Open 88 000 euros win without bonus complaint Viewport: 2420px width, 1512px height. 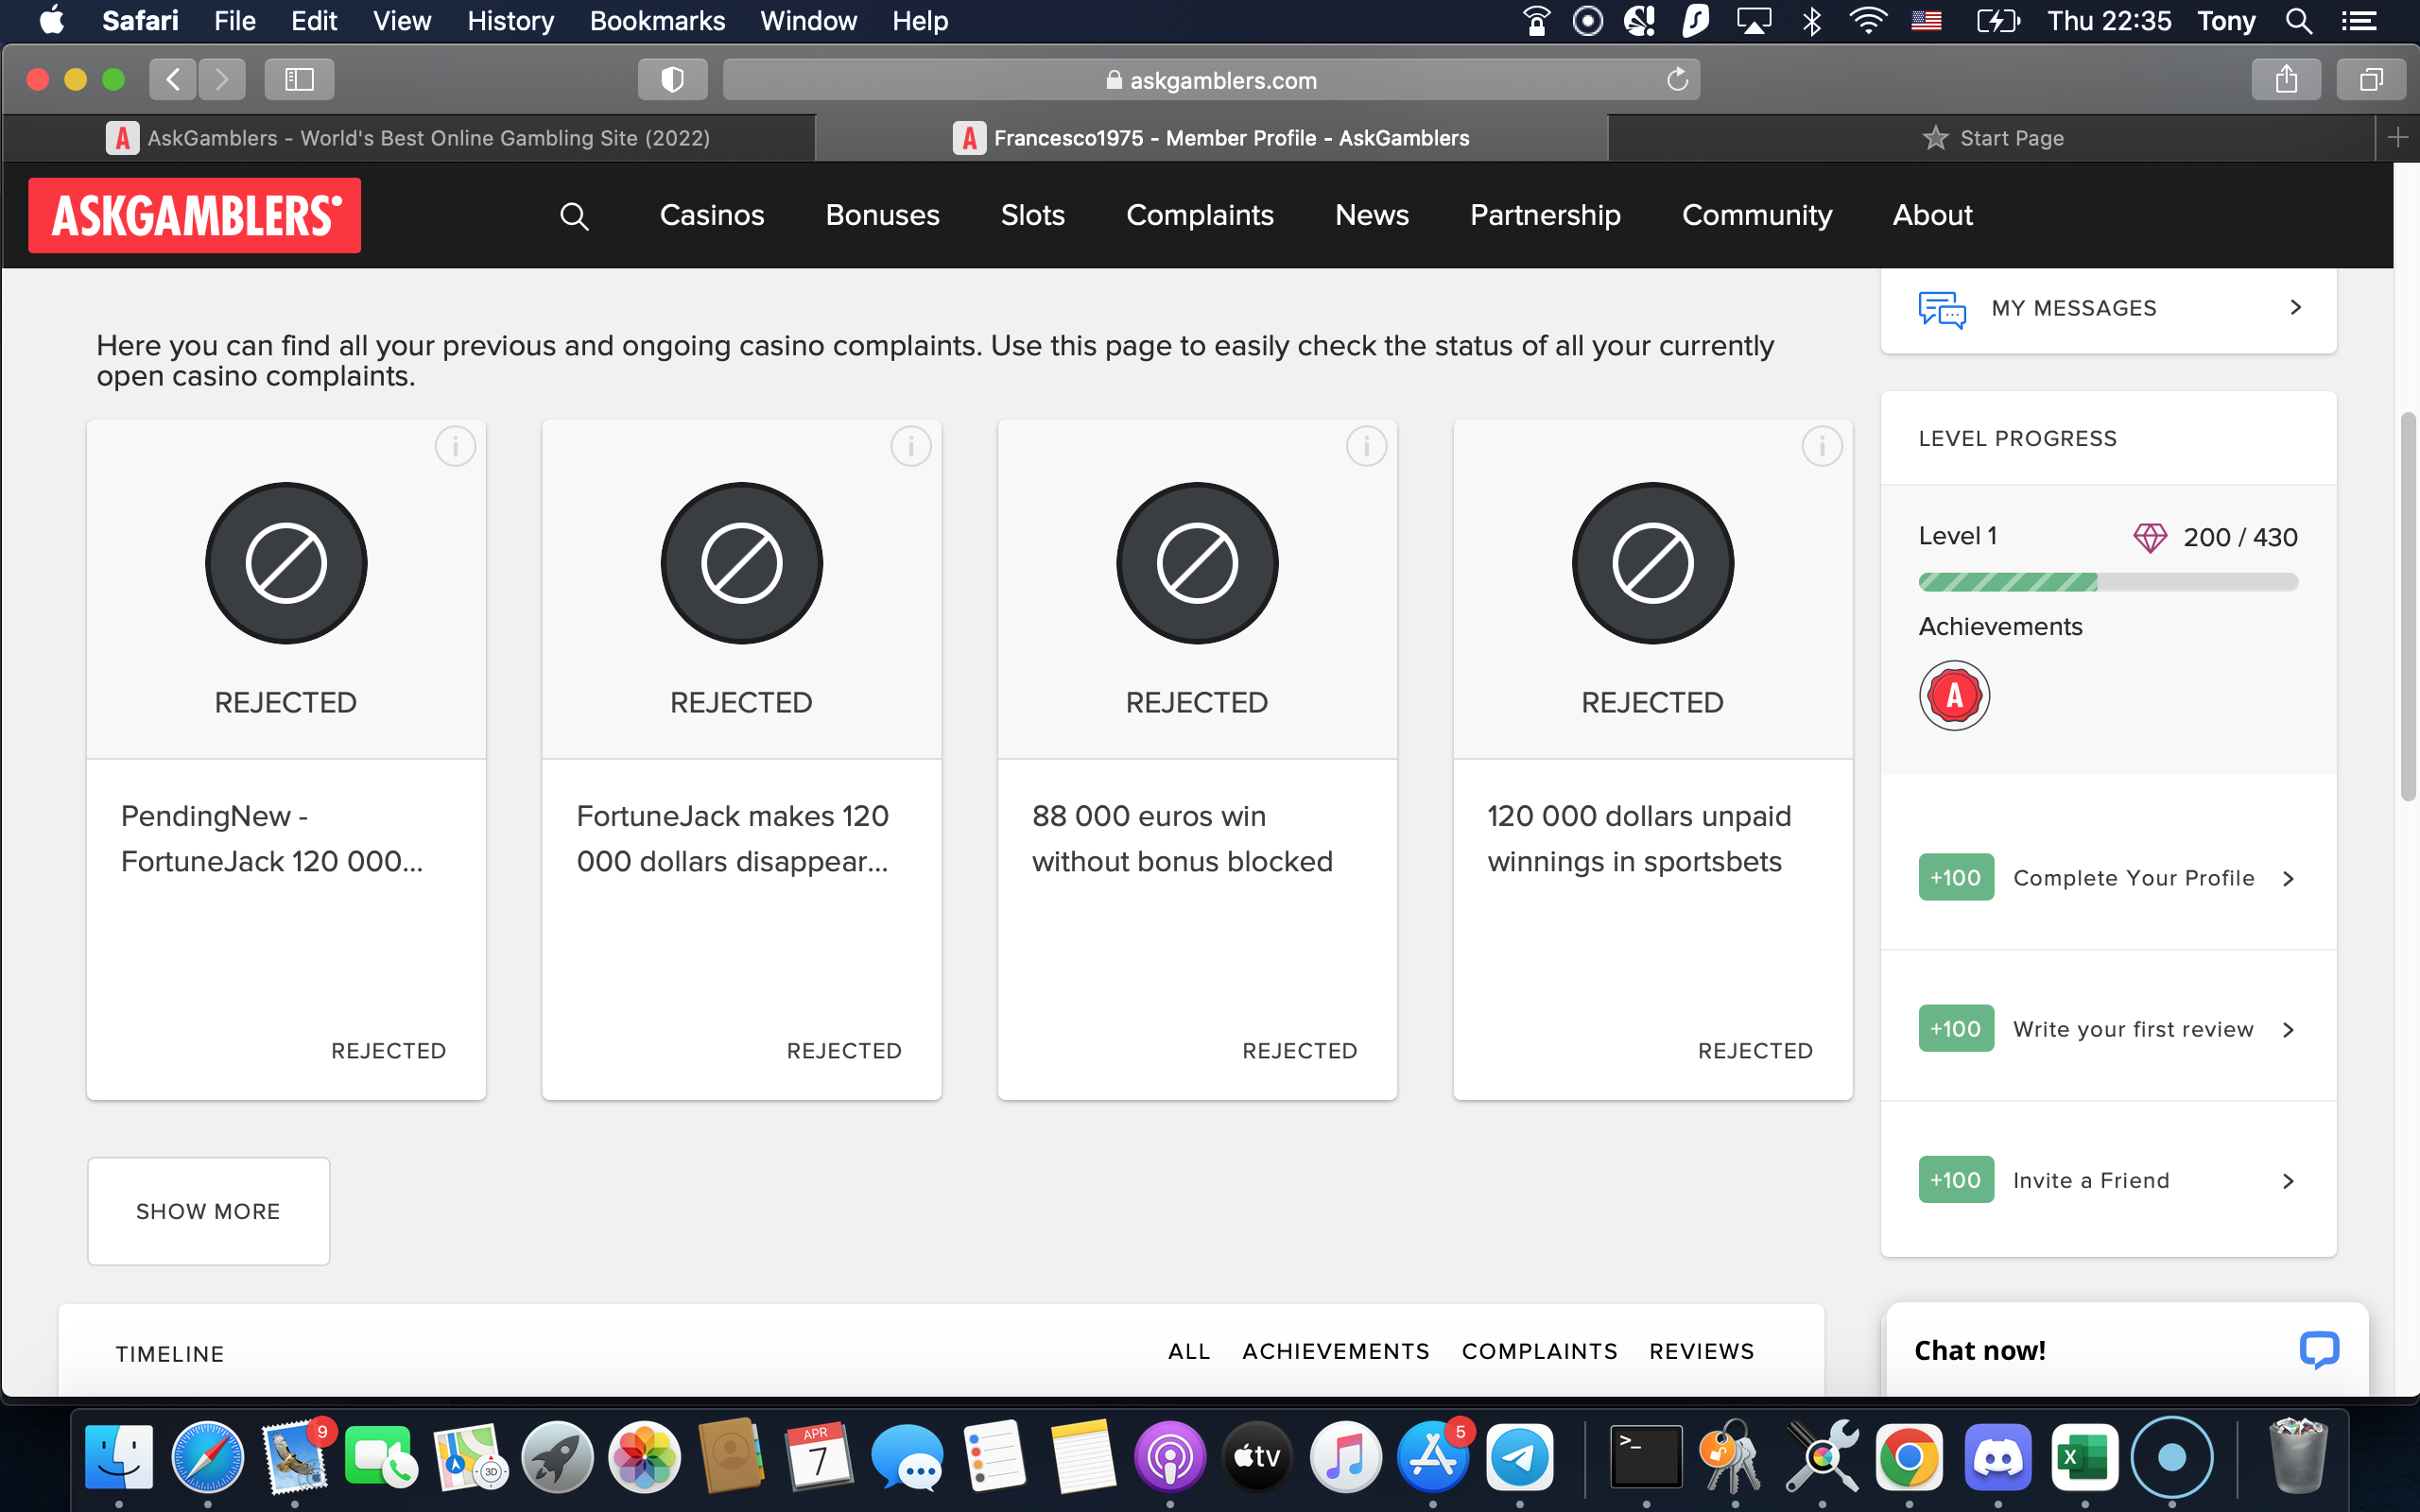pos(1182,838)
